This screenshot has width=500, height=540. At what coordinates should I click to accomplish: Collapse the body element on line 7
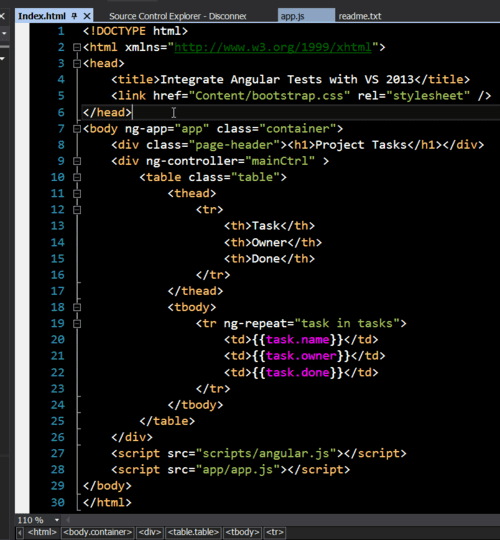pyautogui.click(x=77, y=129)
